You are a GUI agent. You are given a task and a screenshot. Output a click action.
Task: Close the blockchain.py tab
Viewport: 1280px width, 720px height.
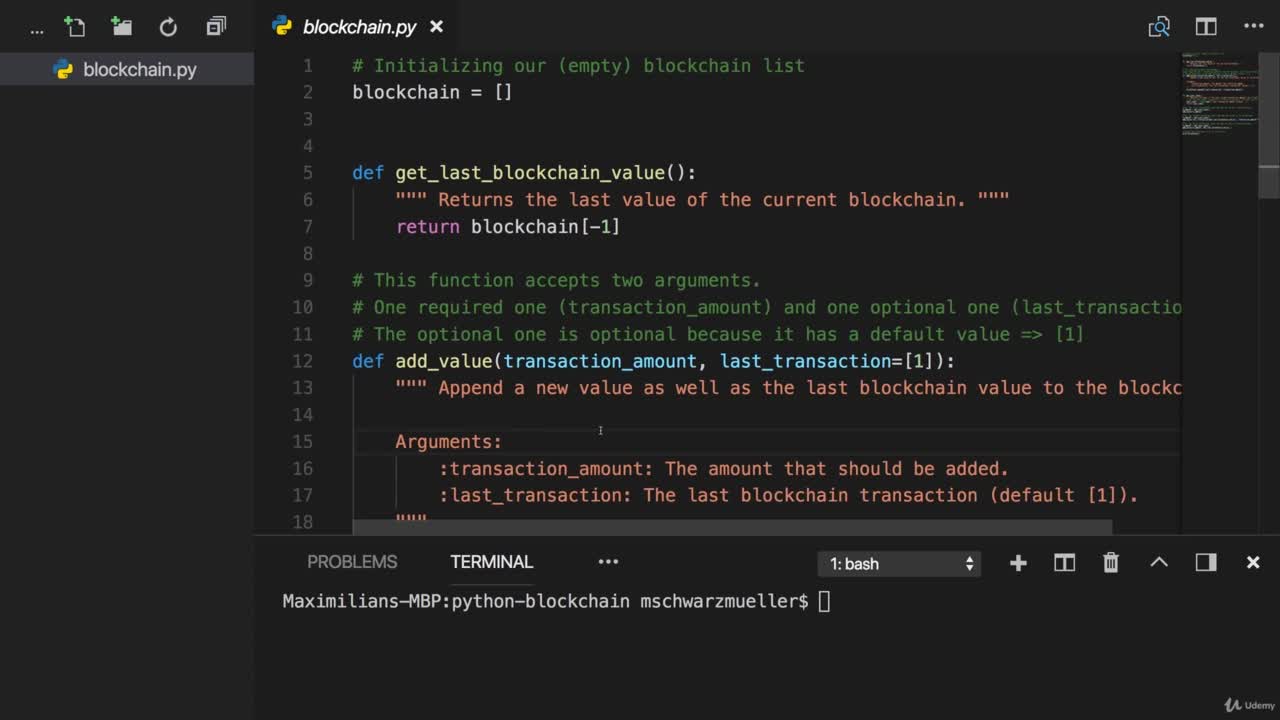point(436,27)
